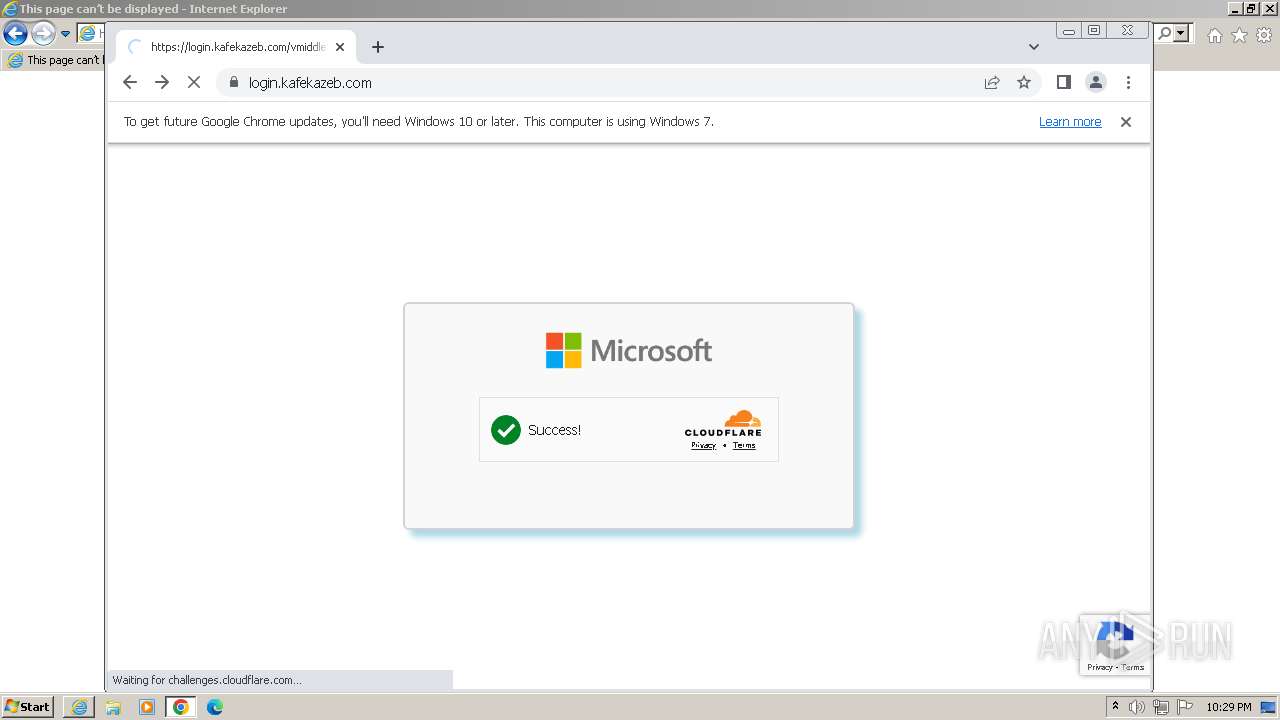This screenshot has height=720, width=1280.
Task: Stop loading the Chrome page
Action: point(194,83)
